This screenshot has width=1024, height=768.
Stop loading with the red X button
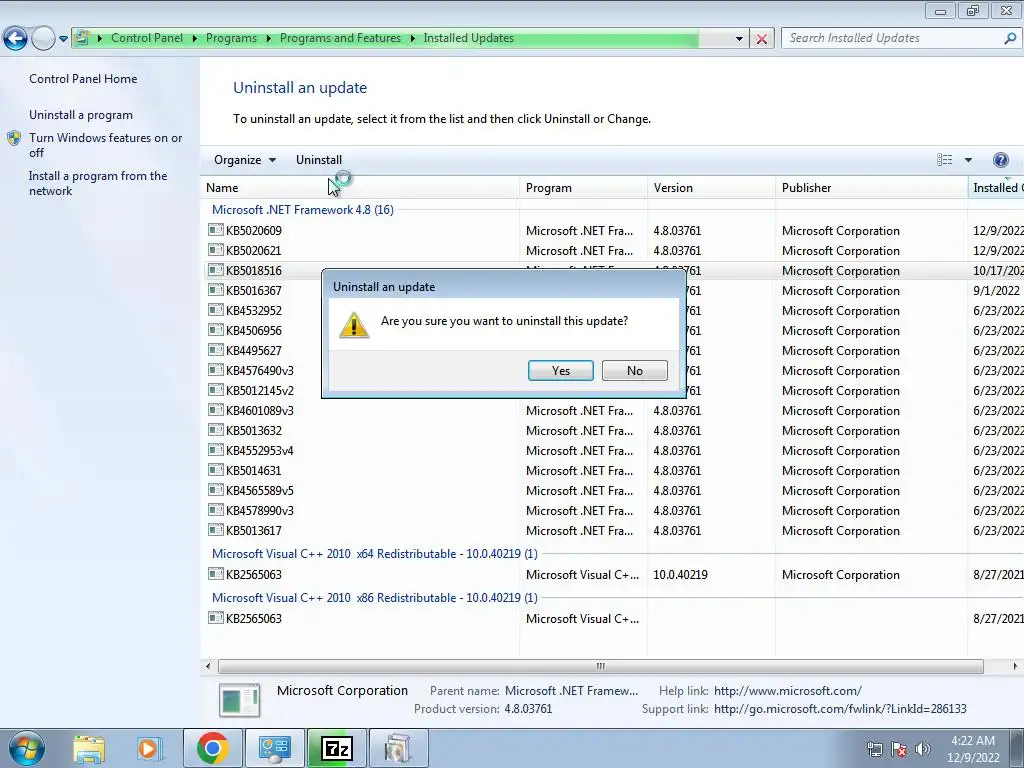(x=761, y=39)
